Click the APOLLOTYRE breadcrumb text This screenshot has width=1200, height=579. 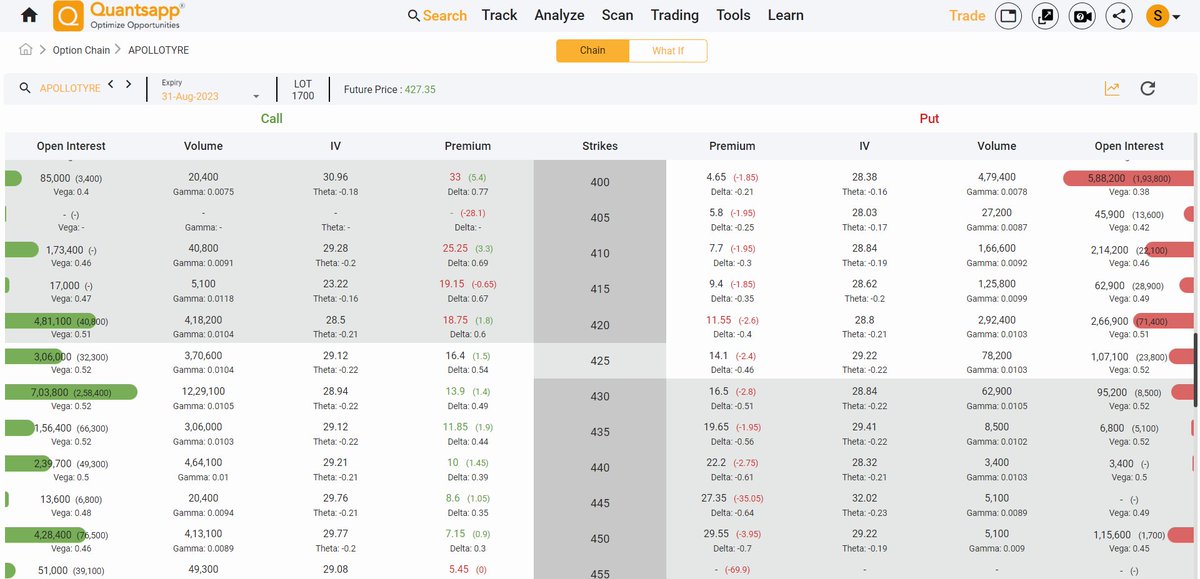click(158, 50)
